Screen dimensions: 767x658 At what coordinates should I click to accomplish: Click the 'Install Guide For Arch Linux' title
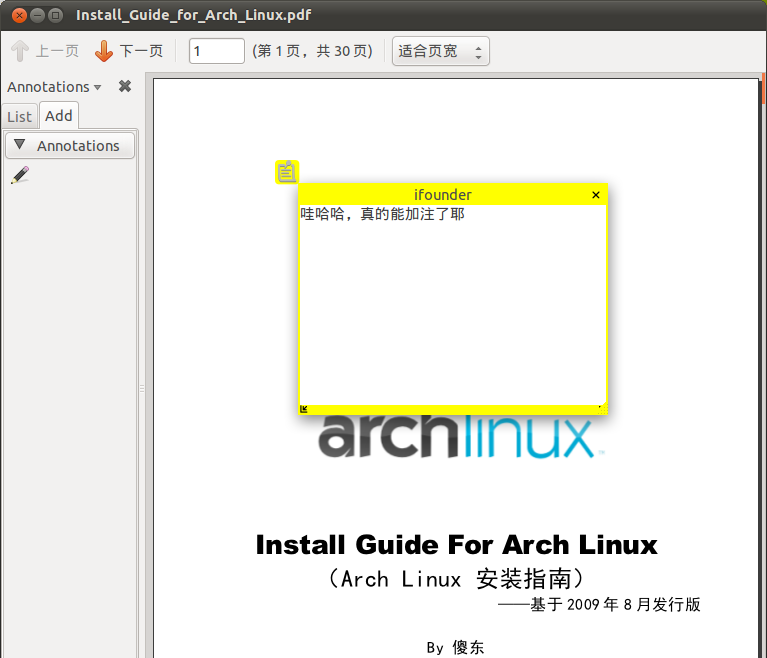pos(456,545)
